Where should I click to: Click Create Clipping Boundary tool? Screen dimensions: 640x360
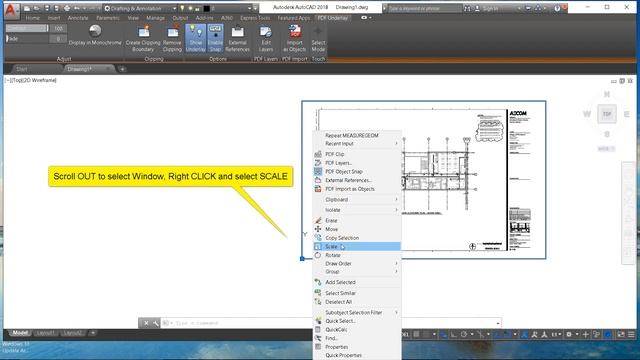(x=143, y=38)
